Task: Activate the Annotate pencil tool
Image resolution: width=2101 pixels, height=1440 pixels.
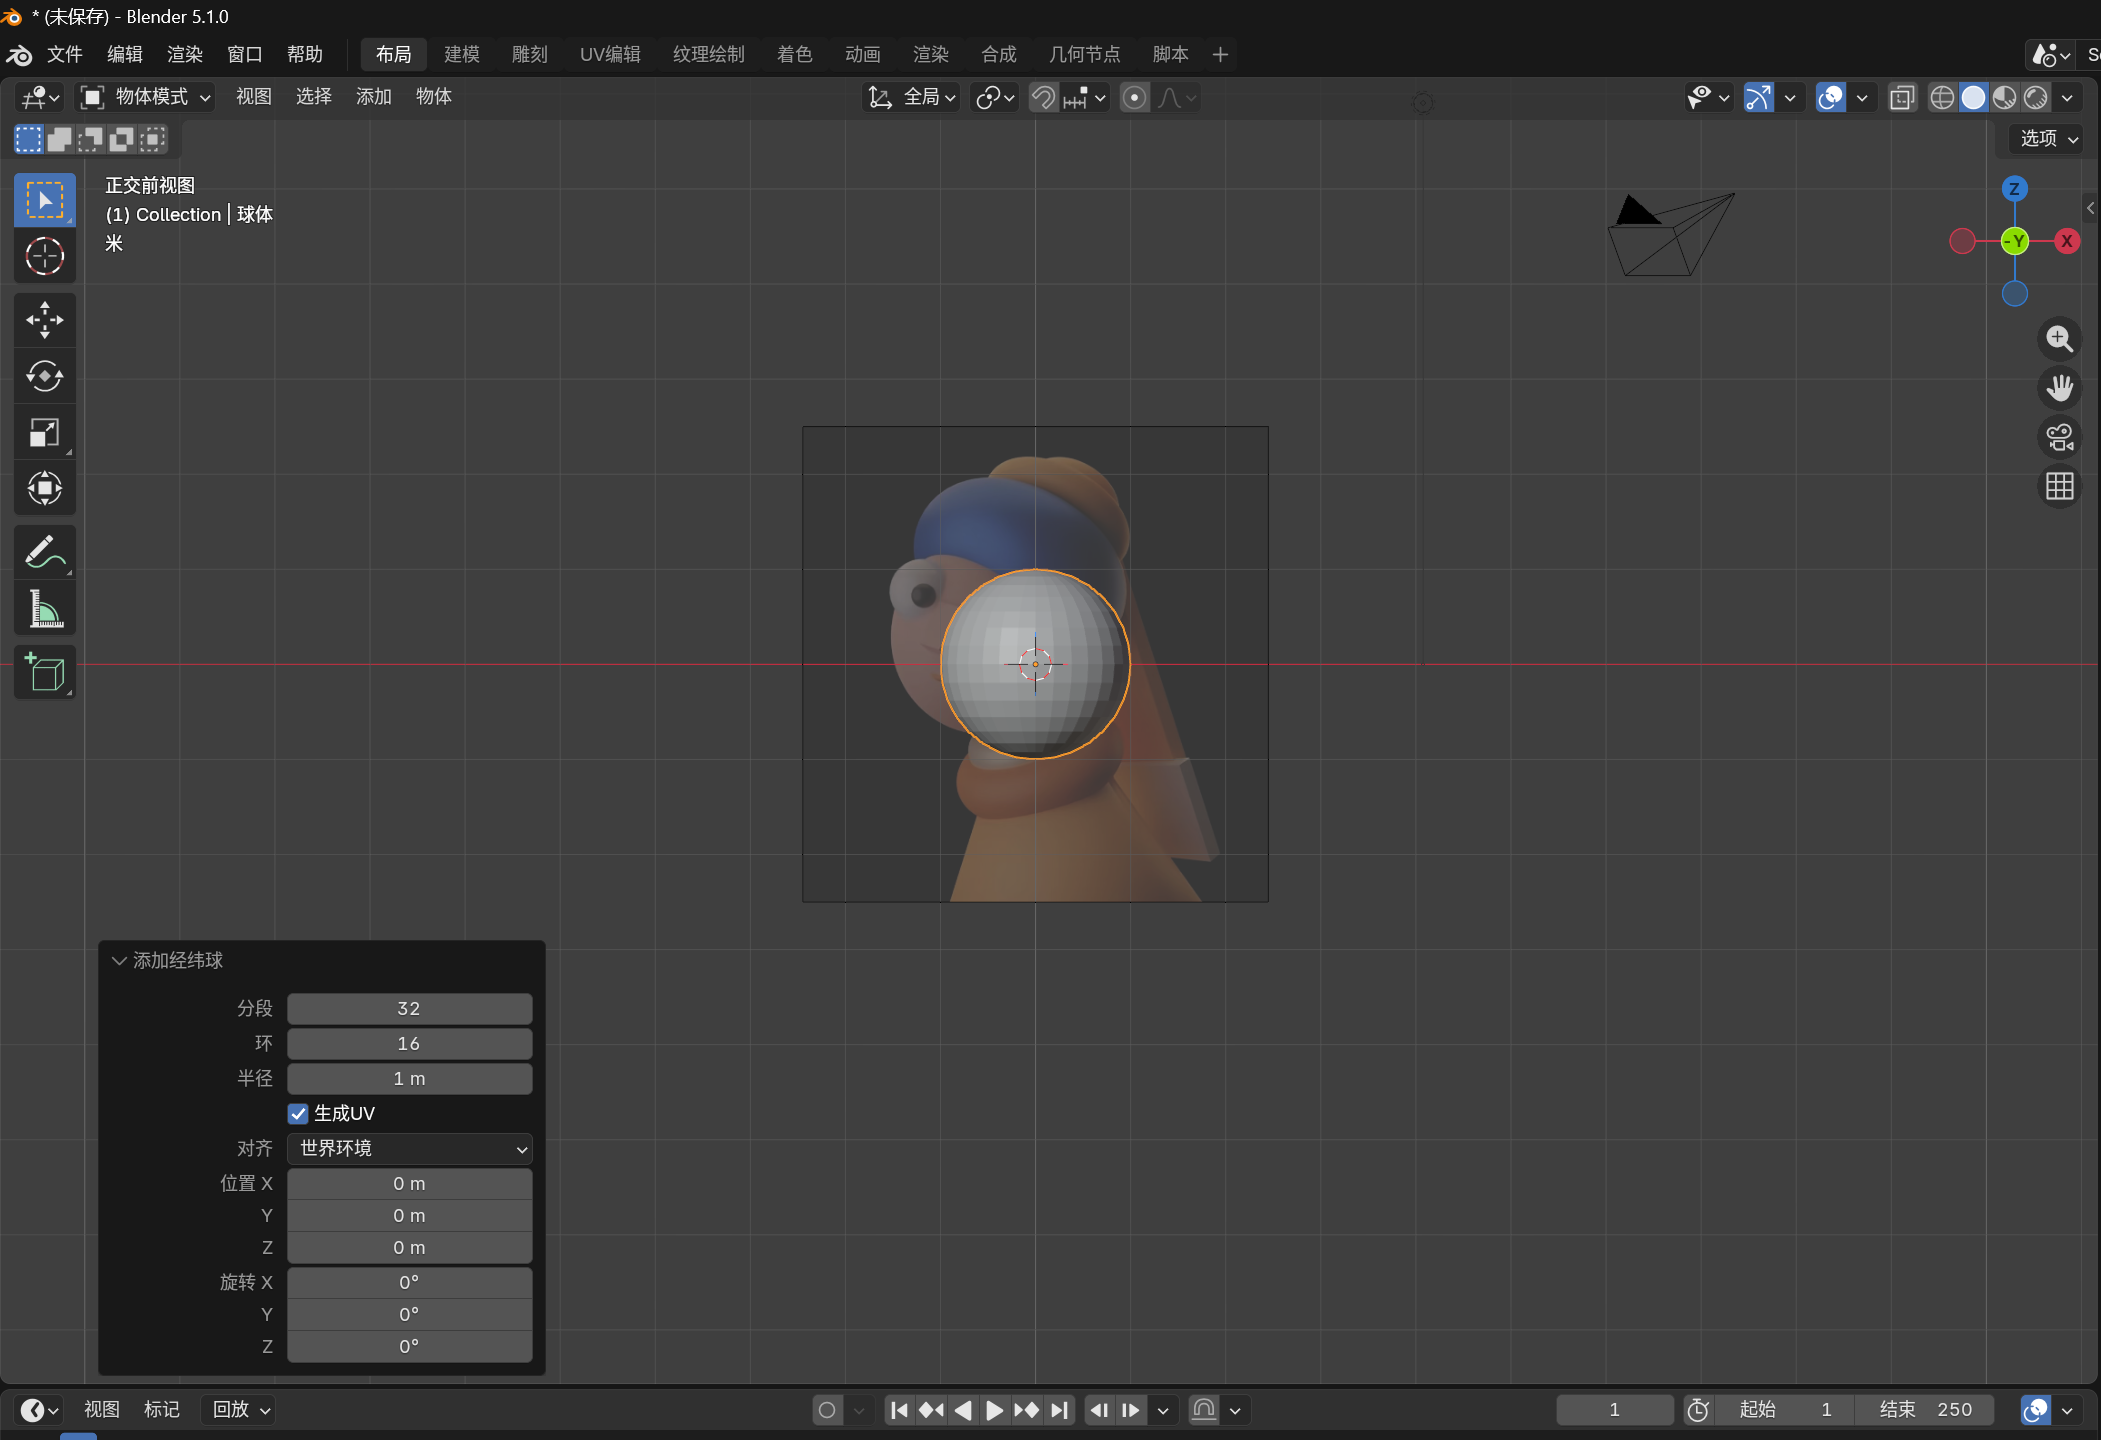Action: (x=44, y=551)
